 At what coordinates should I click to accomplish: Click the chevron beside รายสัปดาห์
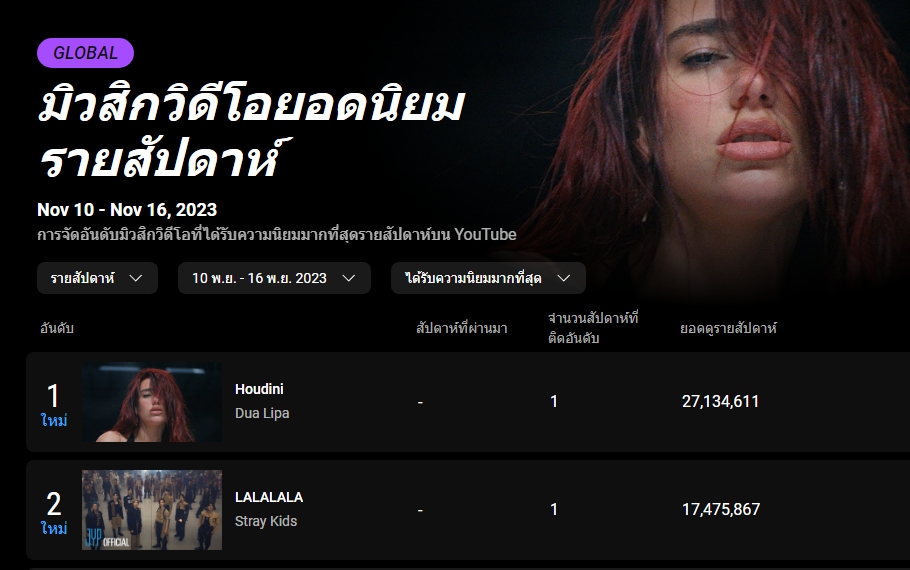(x=136, y=278)
